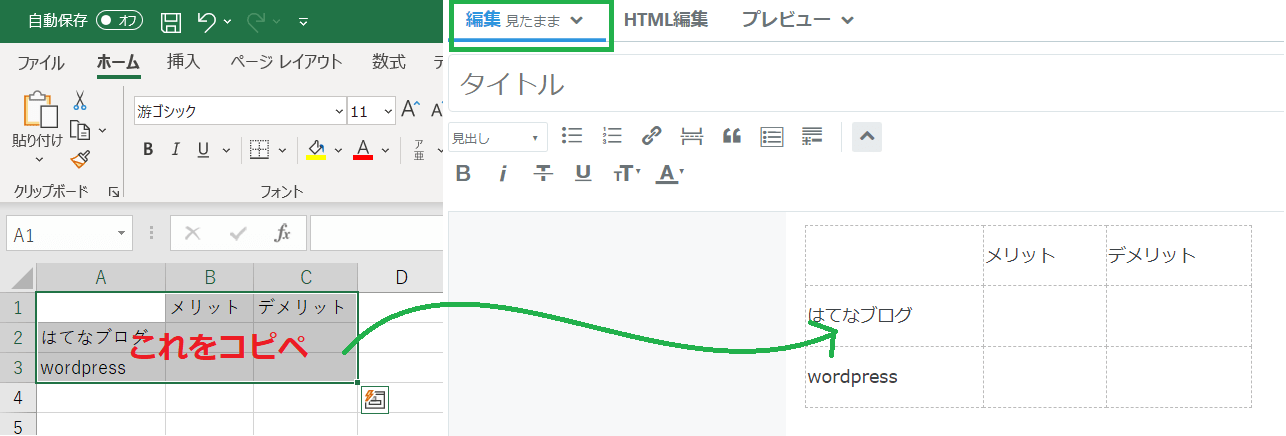Switch to the 挿入 ribbon tab
The height and width of the screenshot is (436, 1286).
[x=183, y=62]
